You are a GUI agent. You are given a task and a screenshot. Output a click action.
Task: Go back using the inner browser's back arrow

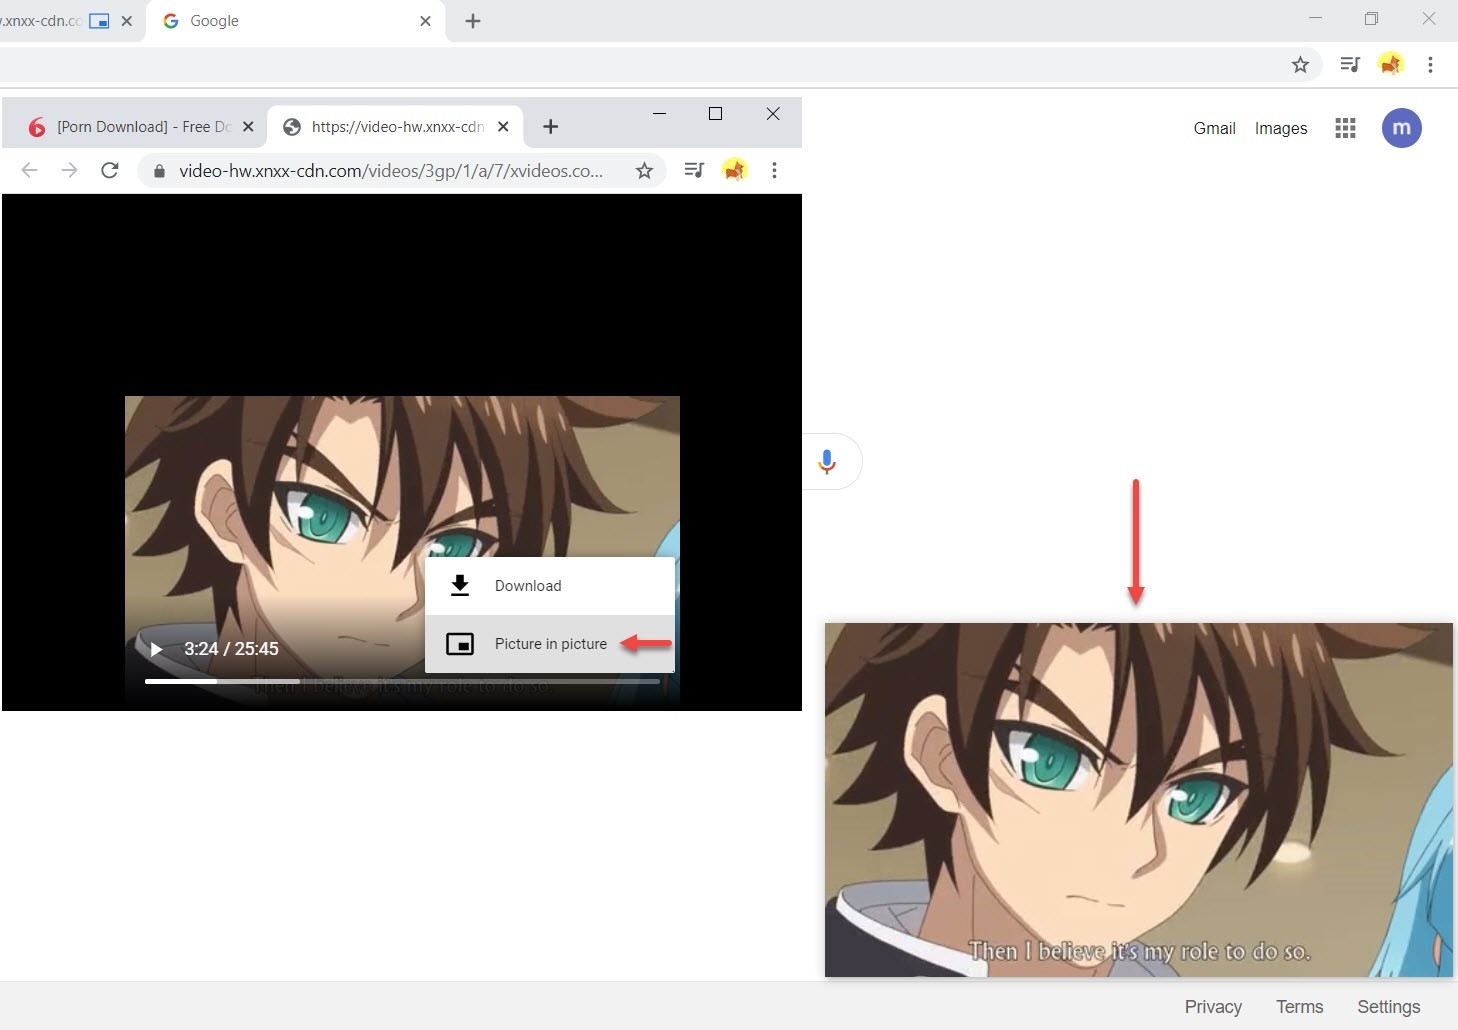[x=30, y=170]
